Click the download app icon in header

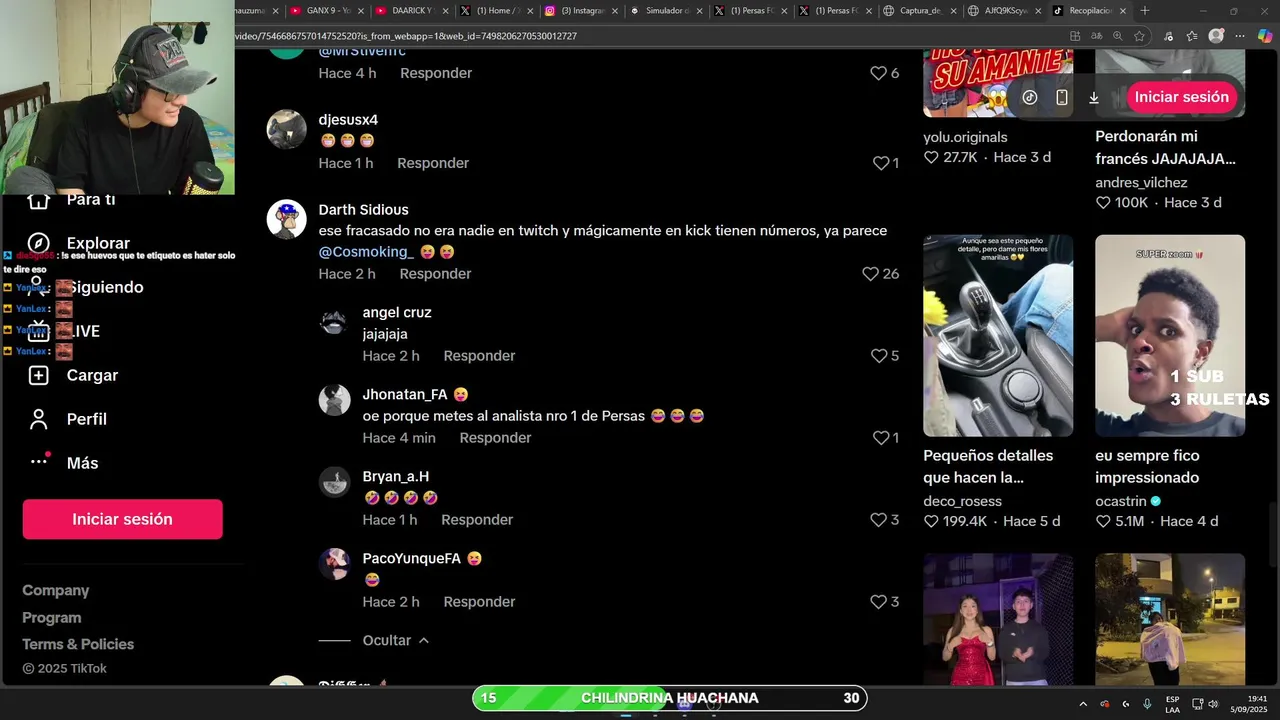(1094, 97)
